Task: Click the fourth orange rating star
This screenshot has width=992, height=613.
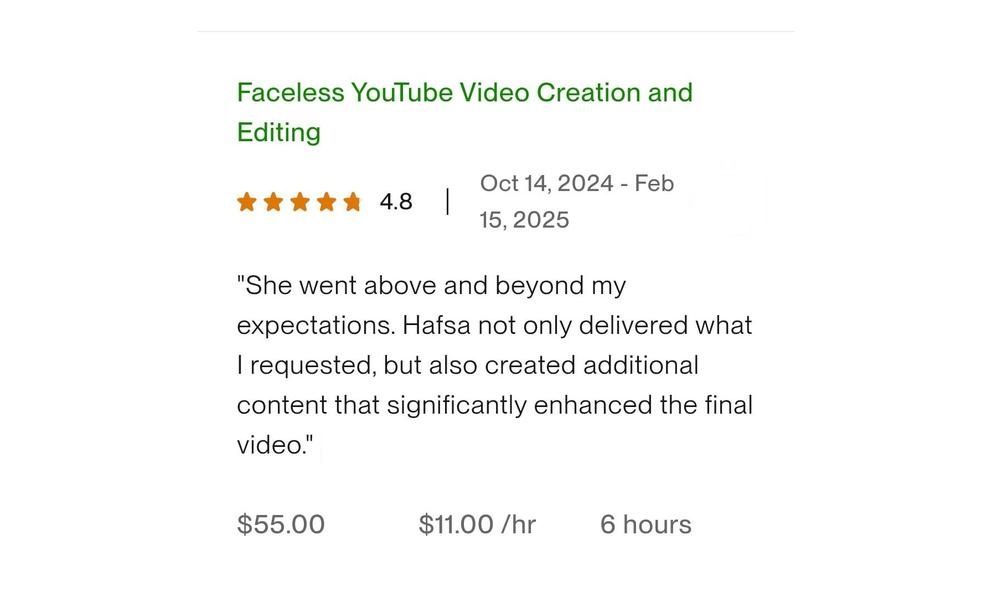Action: tap(325, 203)
